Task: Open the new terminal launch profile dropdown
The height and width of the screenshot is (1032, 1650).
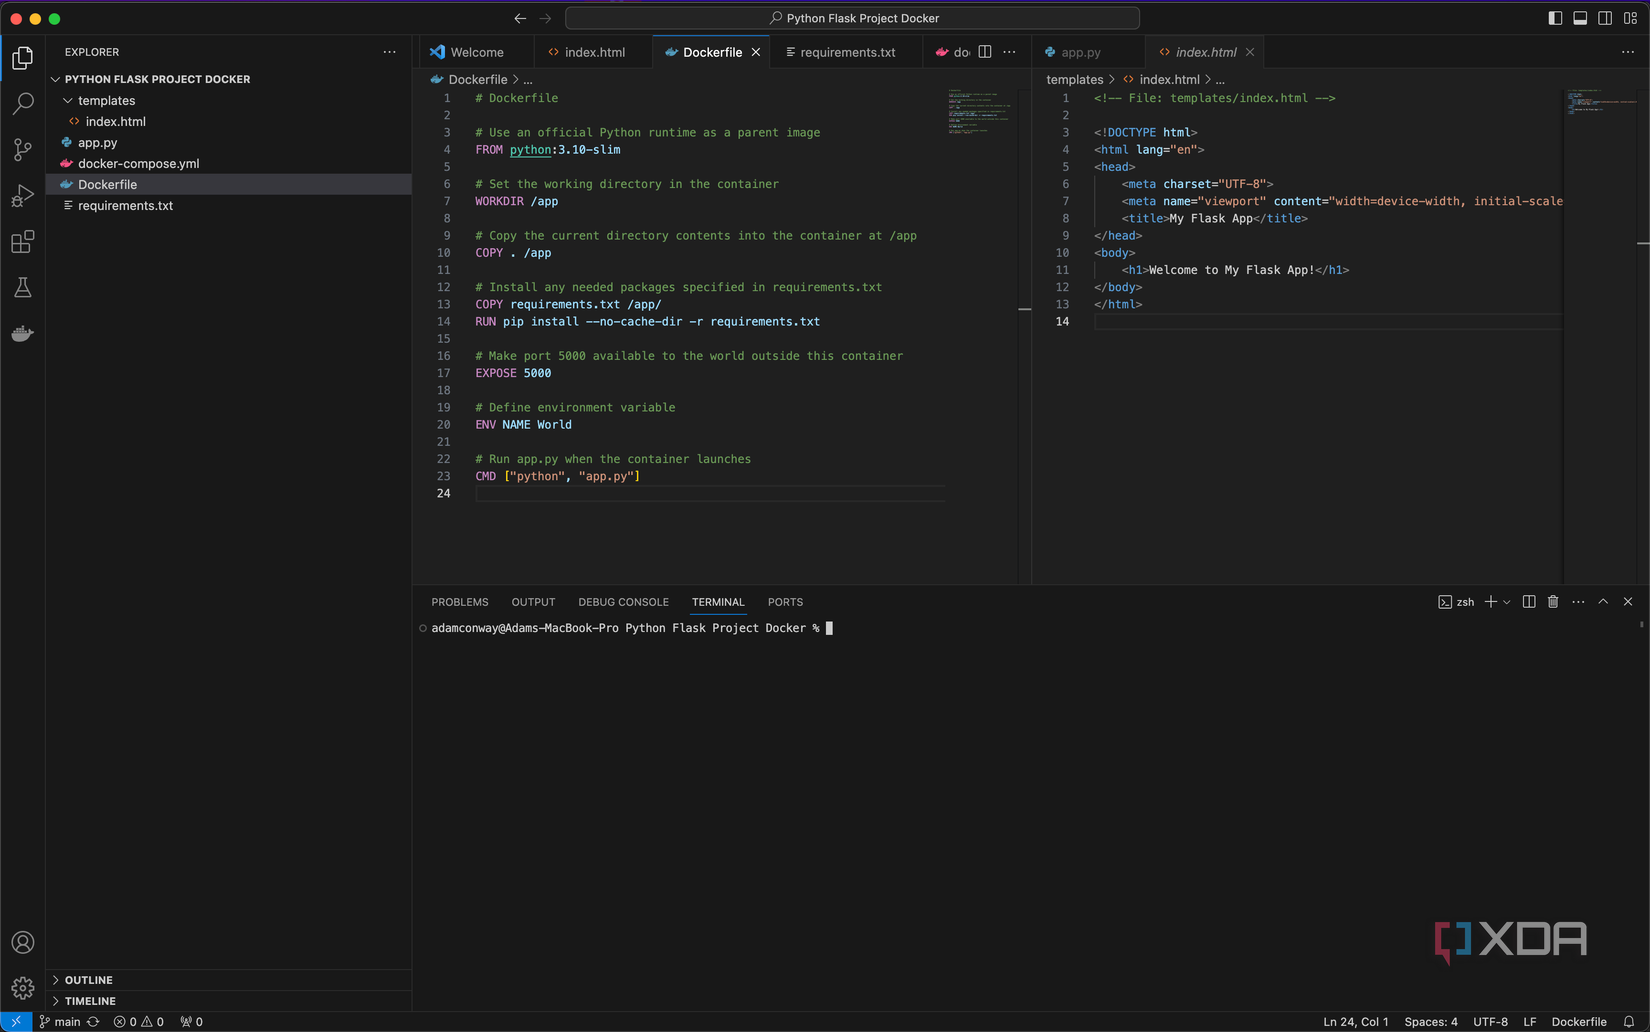Action: pos(1507,602)
